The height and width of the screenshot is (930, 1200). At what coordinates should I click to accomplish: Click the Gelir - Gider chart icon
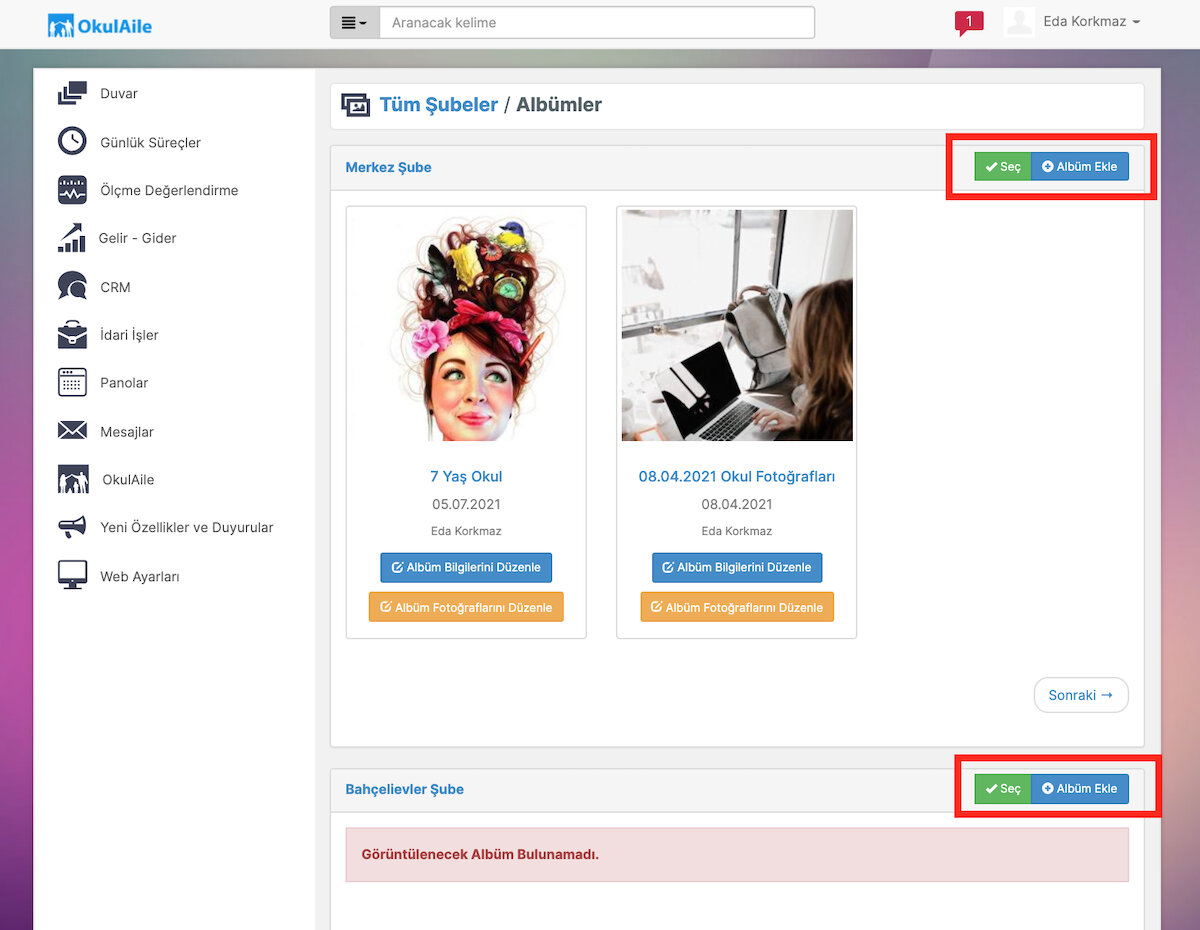72,238
